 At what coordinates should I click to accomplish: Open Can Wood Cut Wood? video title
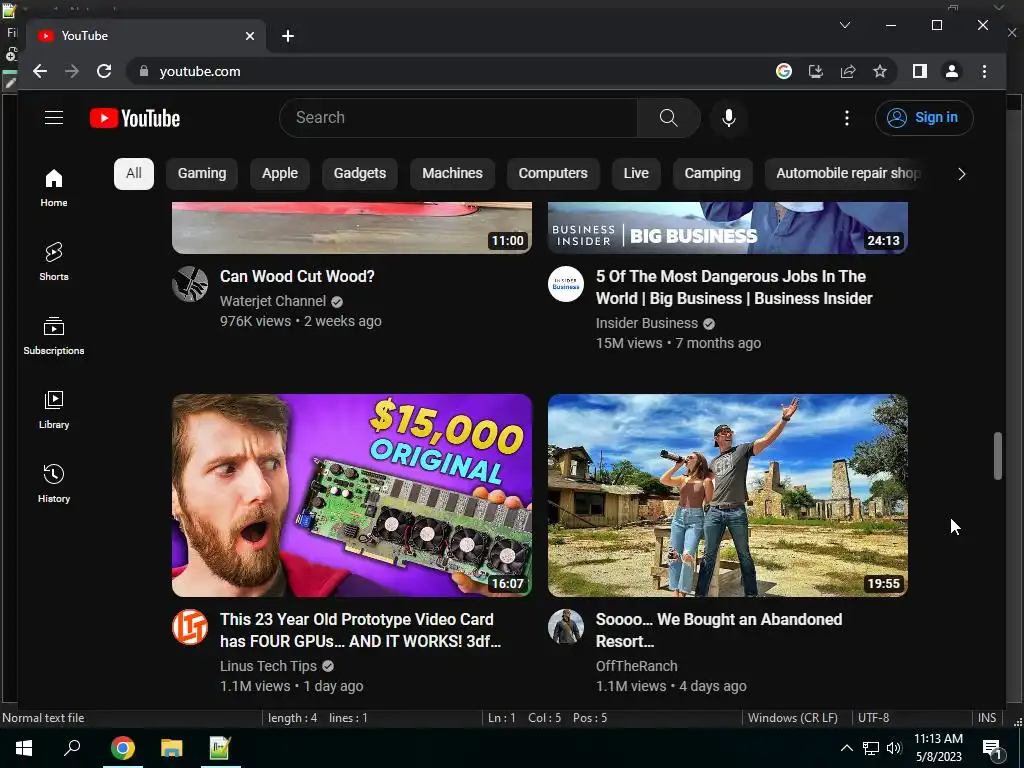tap(297, 276)
